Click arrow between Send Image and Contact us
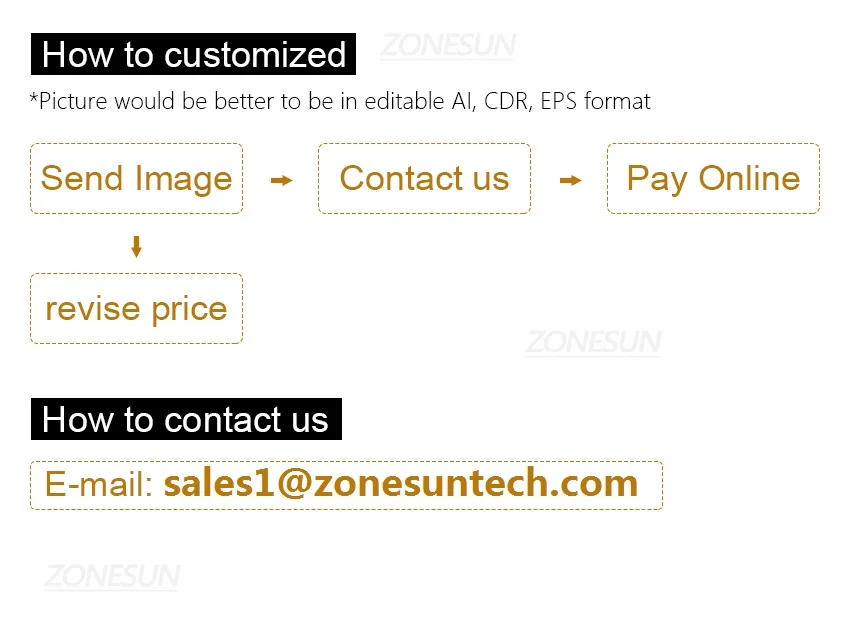Image resolution: width=850 pixels, height=633 pixels. click(282, 180)
